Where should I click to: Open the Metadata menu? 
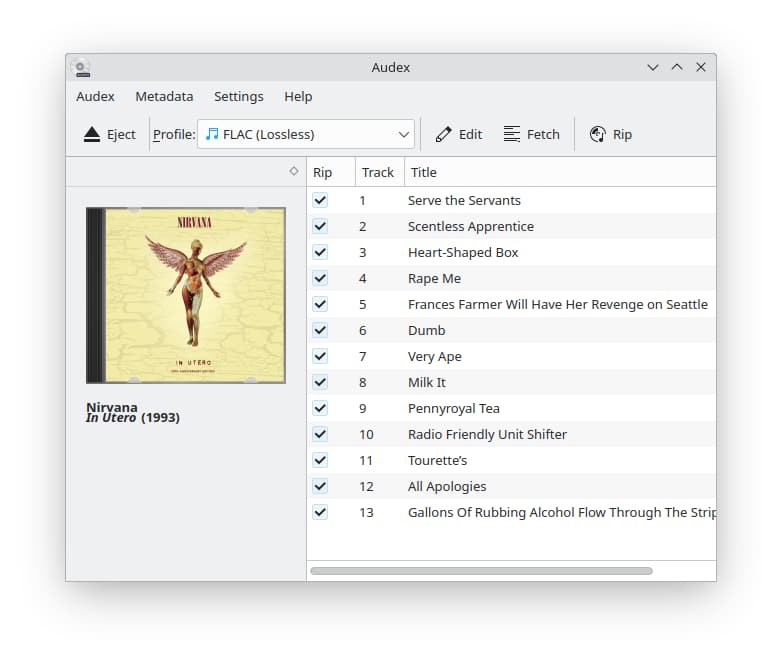[x=164, y=97]
